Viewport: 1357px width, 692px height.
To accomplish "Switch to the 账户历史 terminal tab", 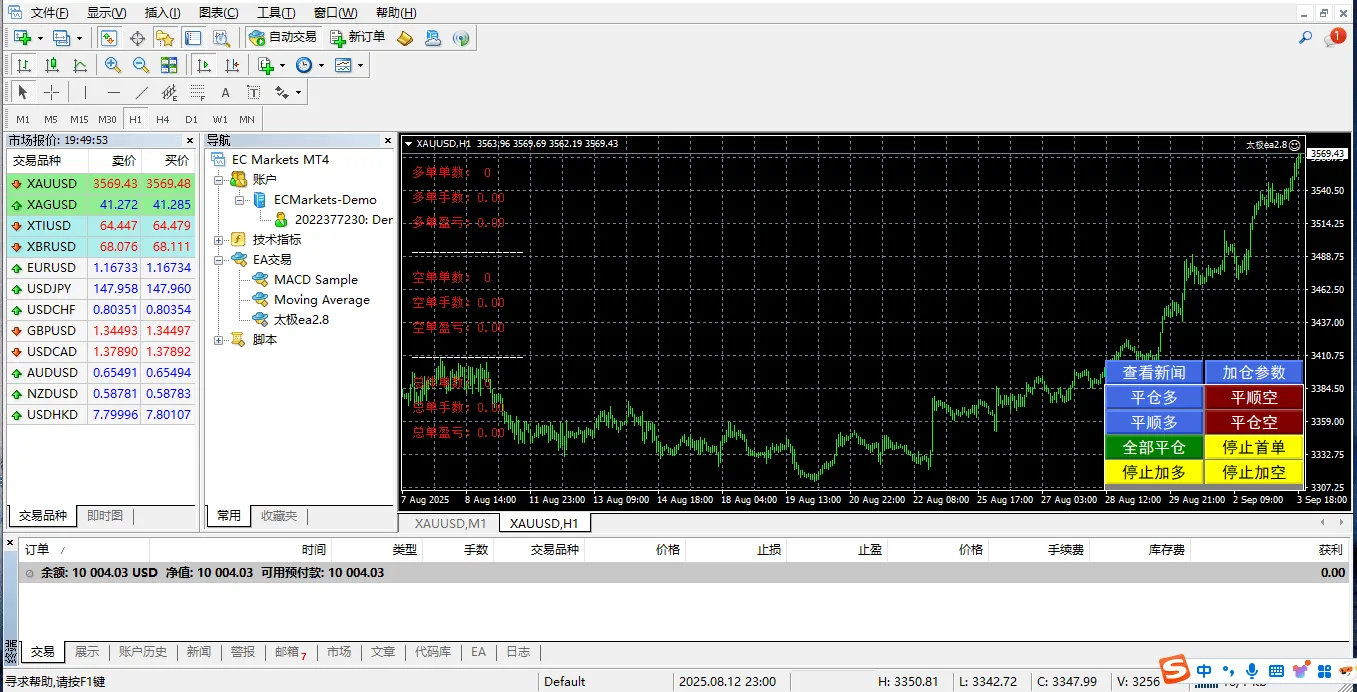I will [x=143, y=652].
